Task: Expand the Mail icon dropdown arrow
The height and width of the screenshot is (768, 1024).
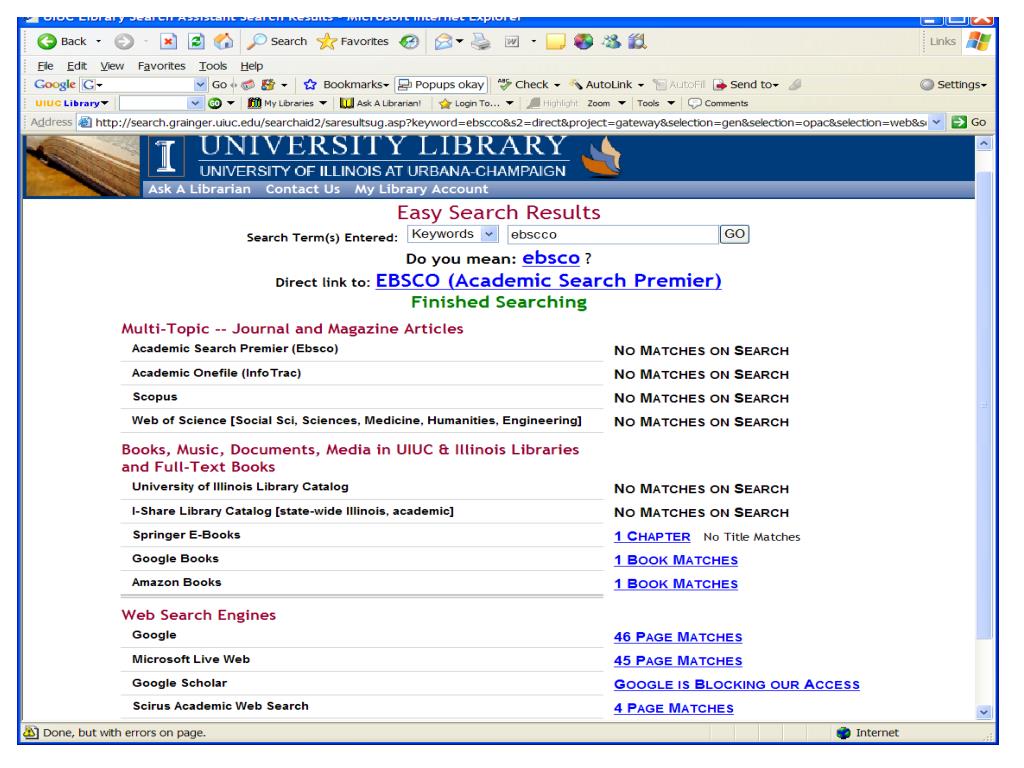Action: pos(460,42)
